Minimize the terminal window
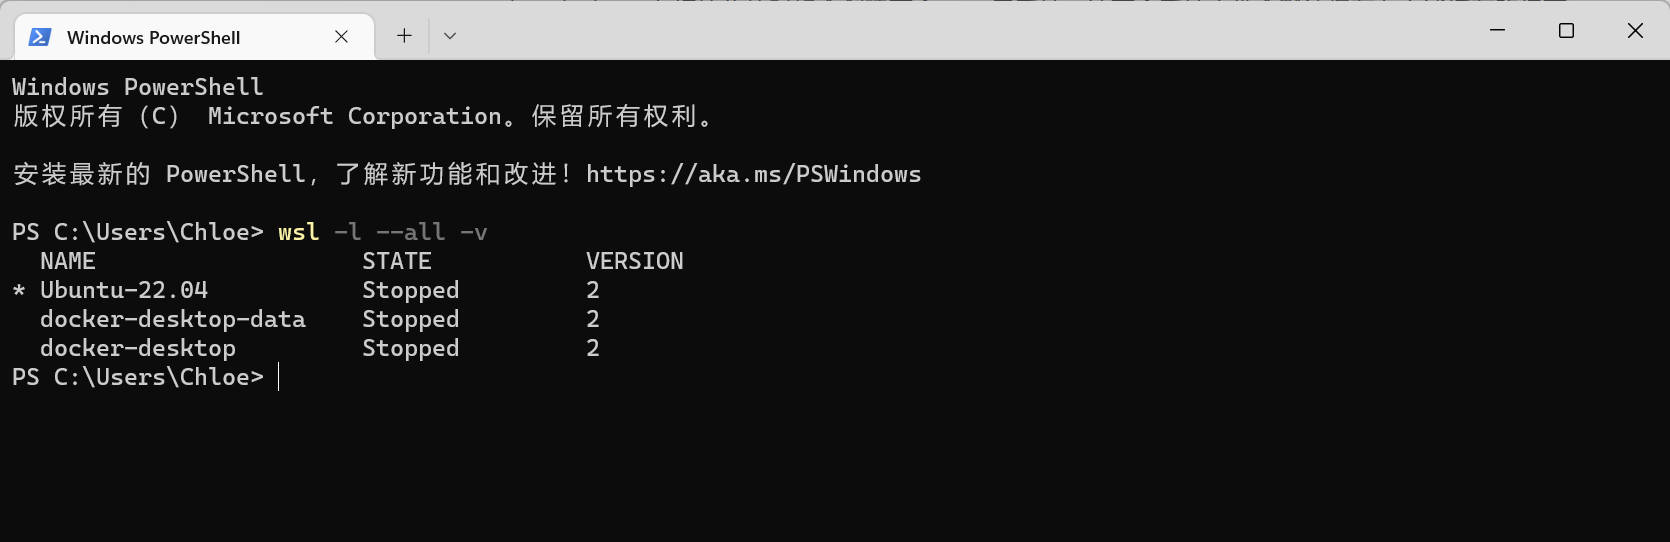This screenshot has width=1670, height=542. [1497, 30]
